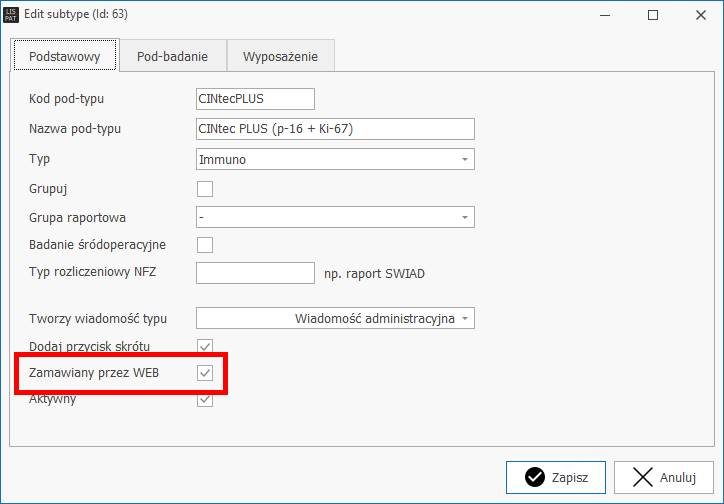Save changes with the Zapisz button
Screen dimensions: 724x504
coord(555,477)
